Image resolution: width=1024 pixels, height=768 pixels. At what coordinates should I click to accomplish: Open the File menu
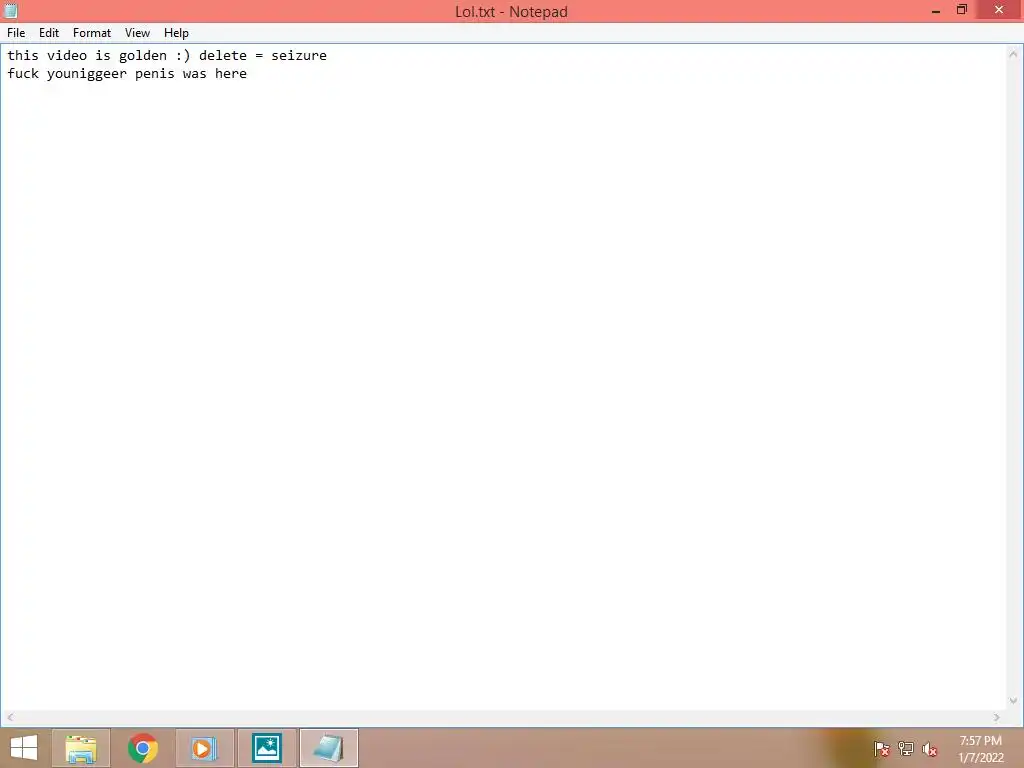pyautogui.click(x=16, y=33)
